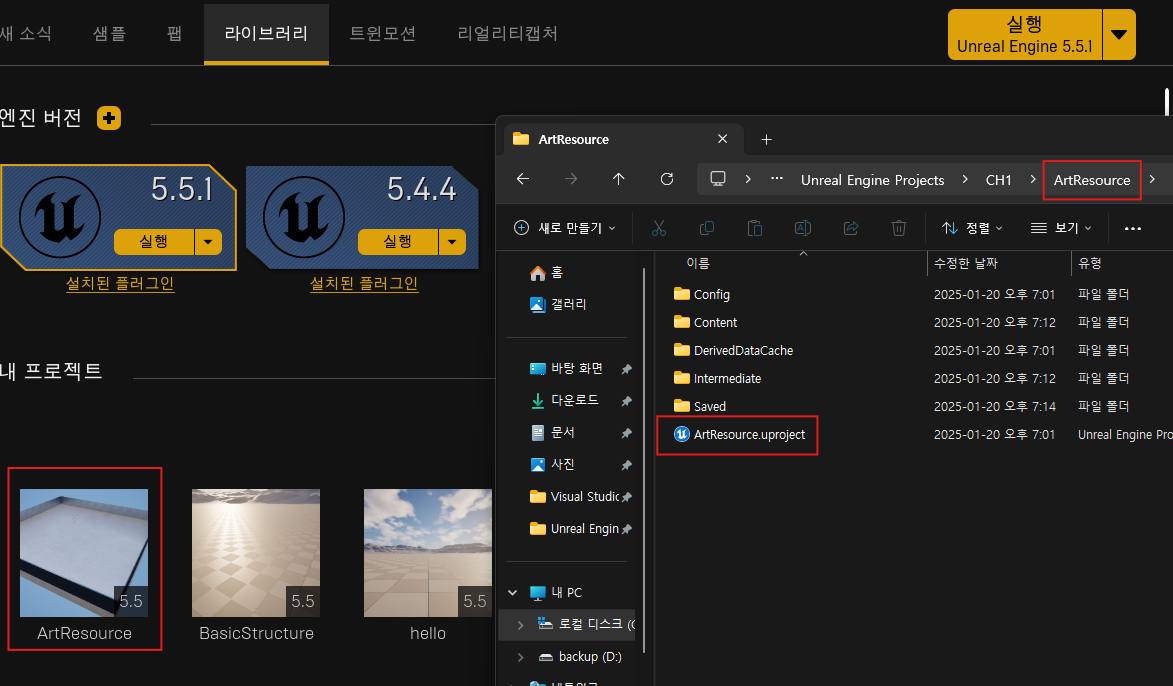Click the Copy icon in Explorer toolbar
Viewport: 1173px width, 686px height.
tap(706, 228)
